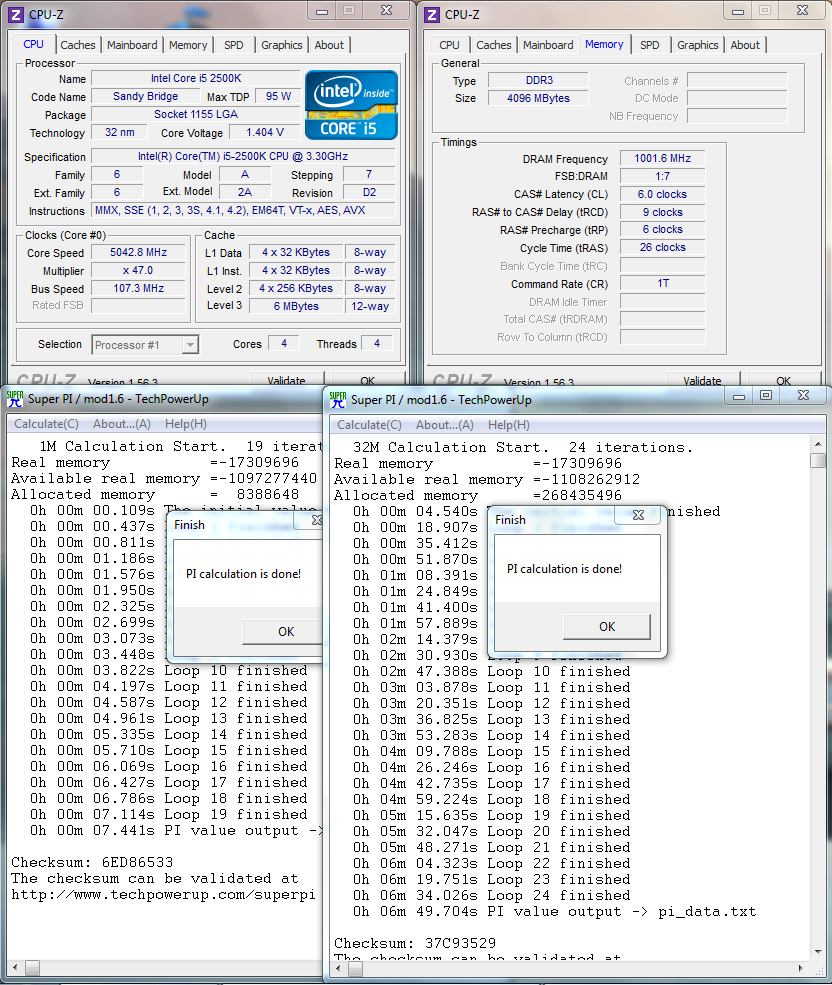
Task: Open Help(H) menu in the 1M Super PI window
Action: tap(186, 424)
